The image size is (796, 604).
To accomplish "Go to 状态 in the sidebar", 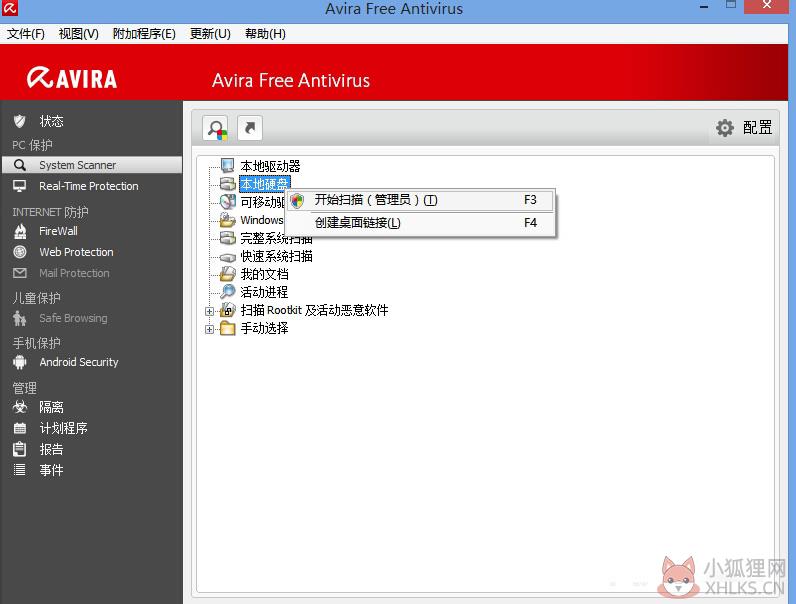I will pyautogui.click(x=51, y=121).
